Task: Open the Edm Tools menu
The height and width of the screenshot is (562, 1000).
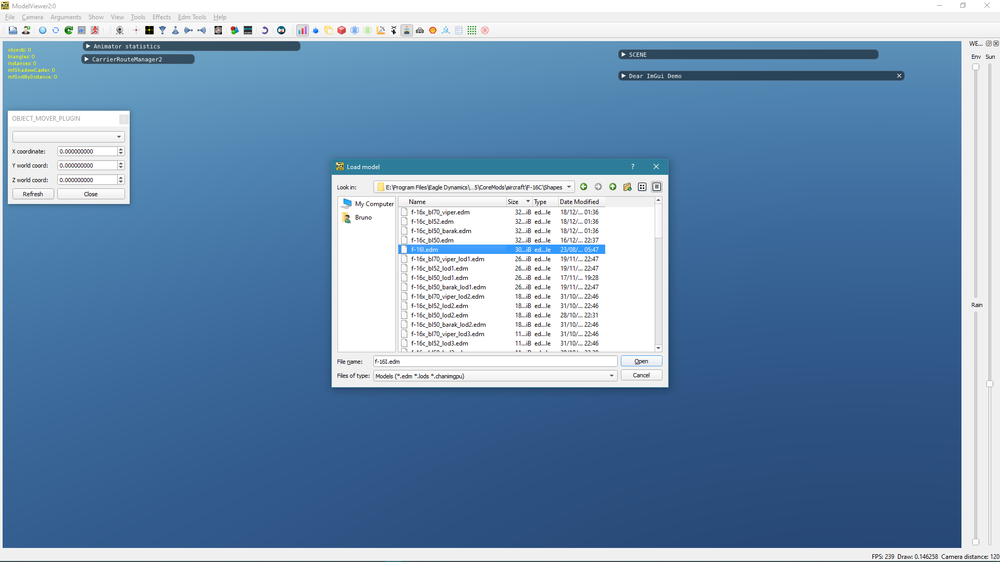Action: [x=192, y=17]
